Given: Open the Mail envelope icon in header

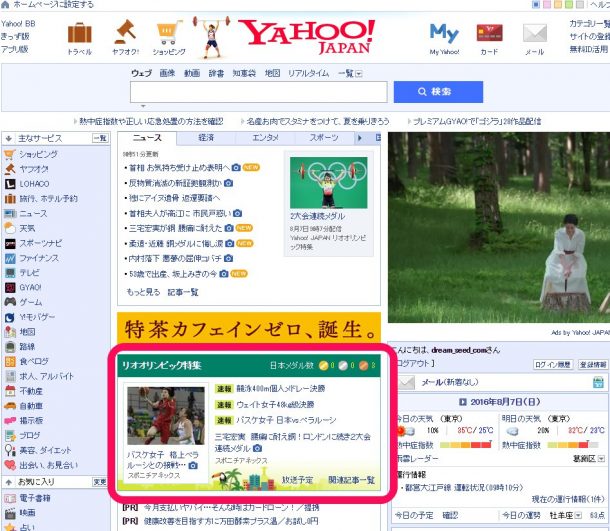Looking at the screenshot, I should click(535, 33).
